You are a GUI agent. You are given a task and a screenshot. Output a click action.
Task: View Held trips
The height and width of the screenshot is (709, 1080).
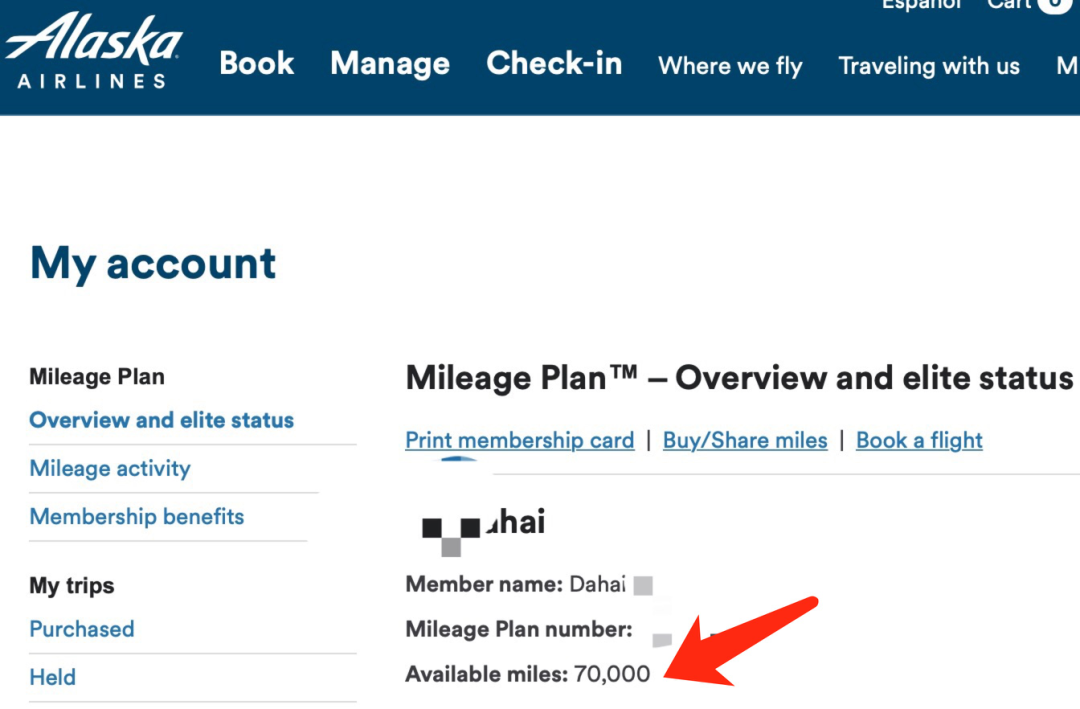coord(52,677)
